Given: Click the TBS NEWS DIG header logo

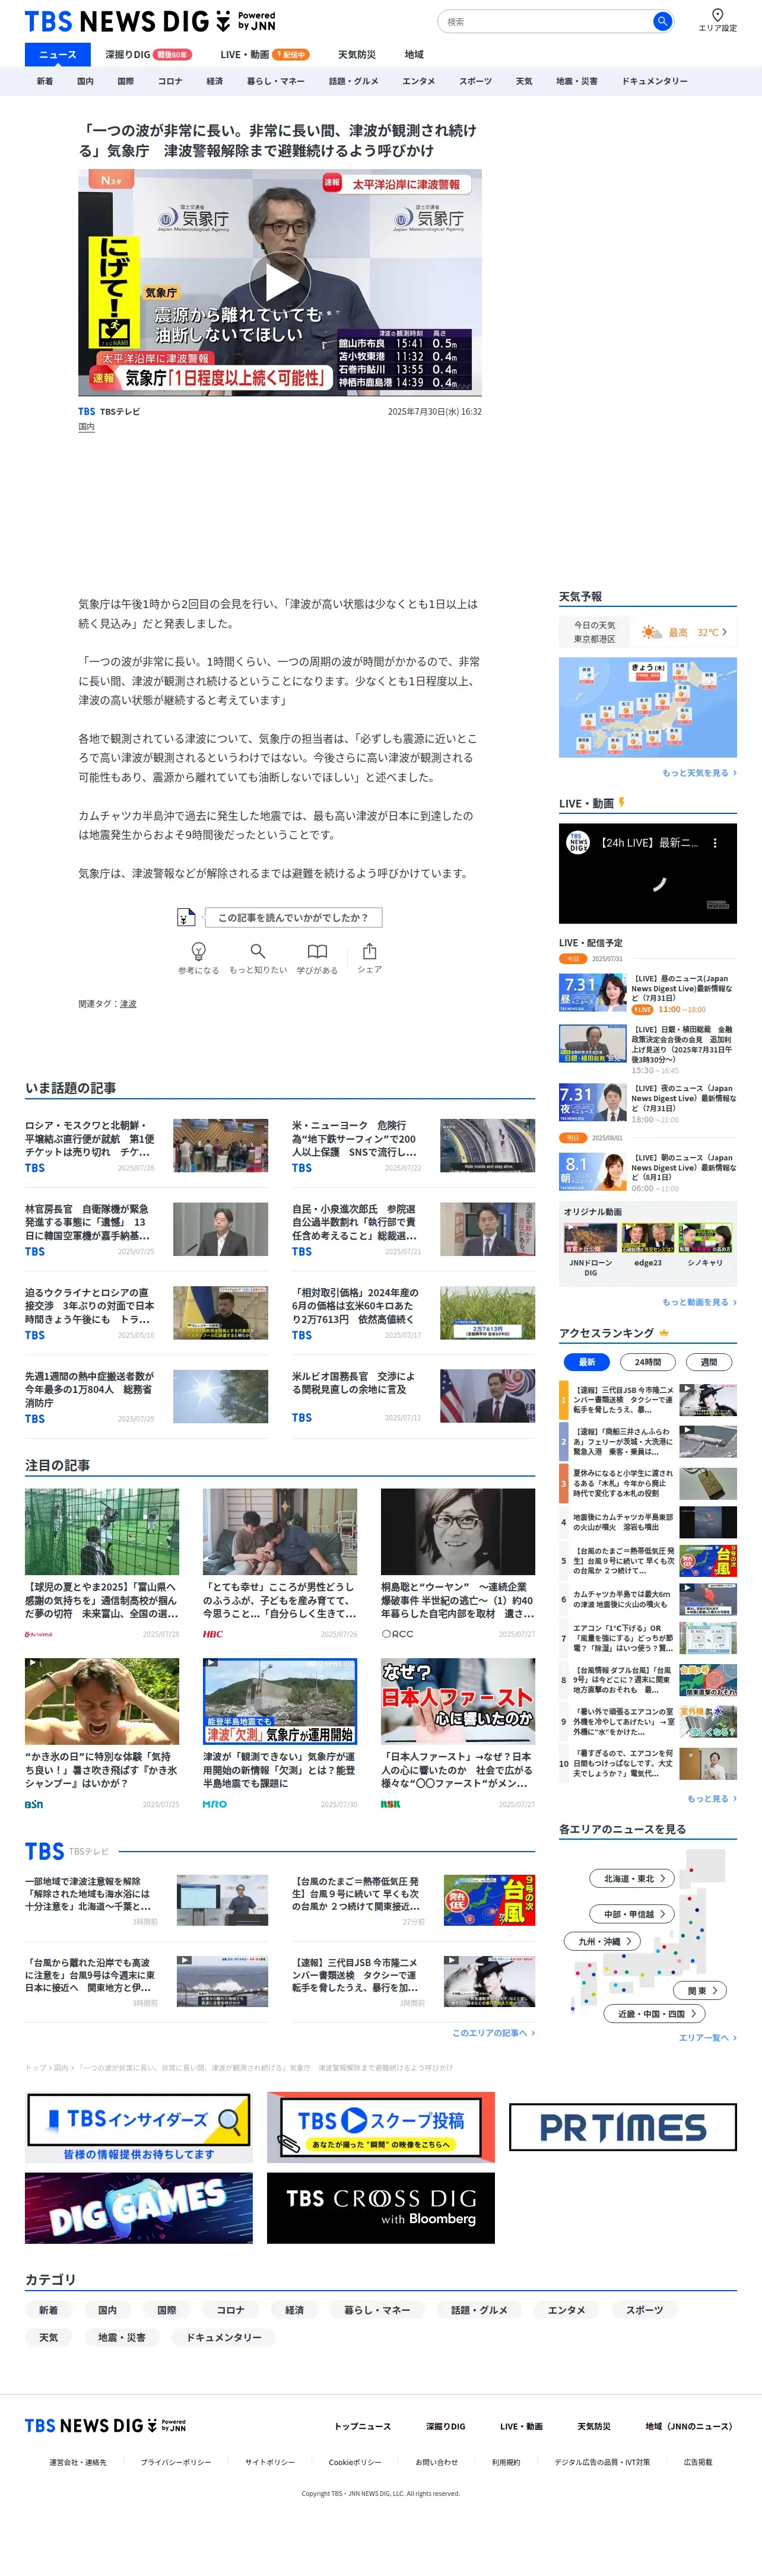Looking at the screenshot, I should click(x=150, y=21).
